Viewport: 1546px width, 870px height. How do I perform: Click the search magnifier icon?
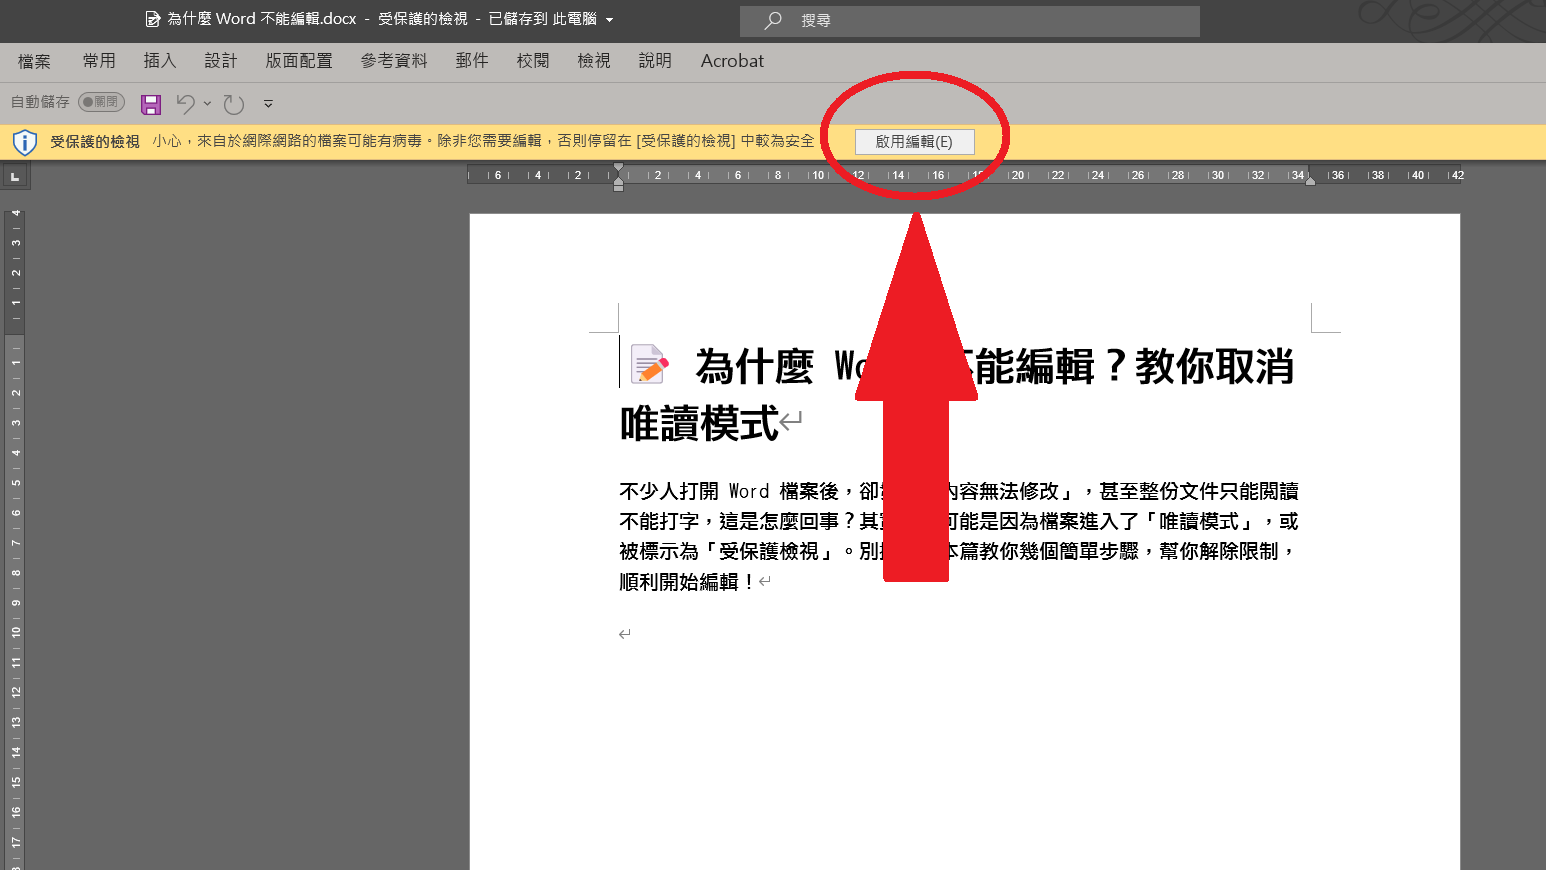773,20
